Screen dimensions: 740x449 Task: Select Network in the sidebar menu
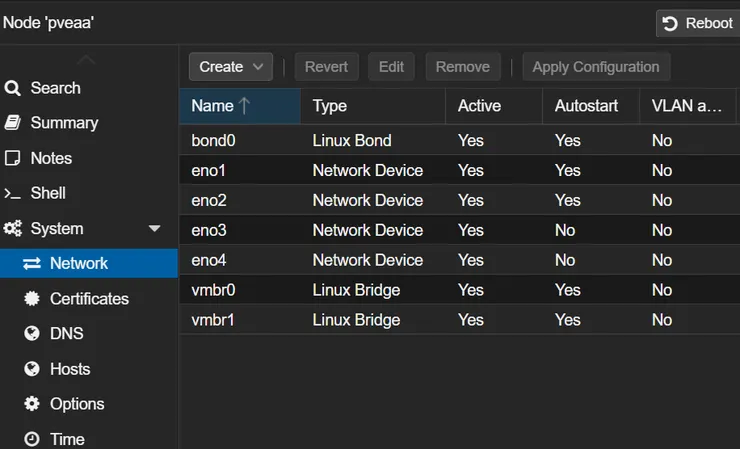79,263
